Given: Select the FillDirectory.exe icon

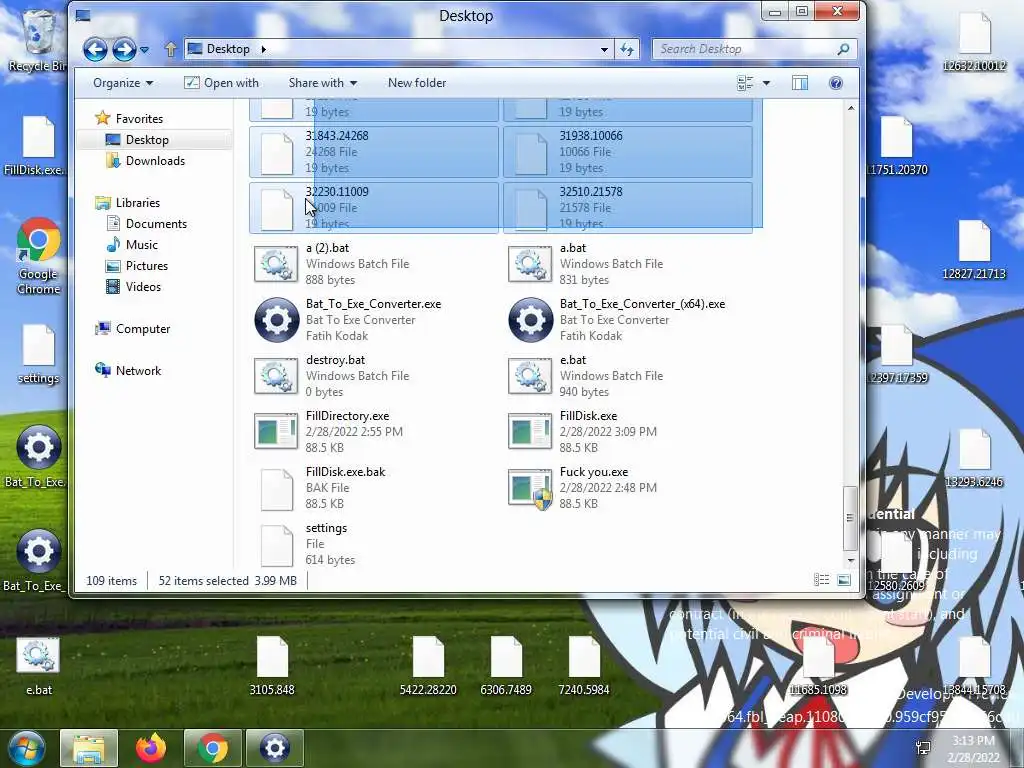Looking at the screenshot, I should click(276, 432).
